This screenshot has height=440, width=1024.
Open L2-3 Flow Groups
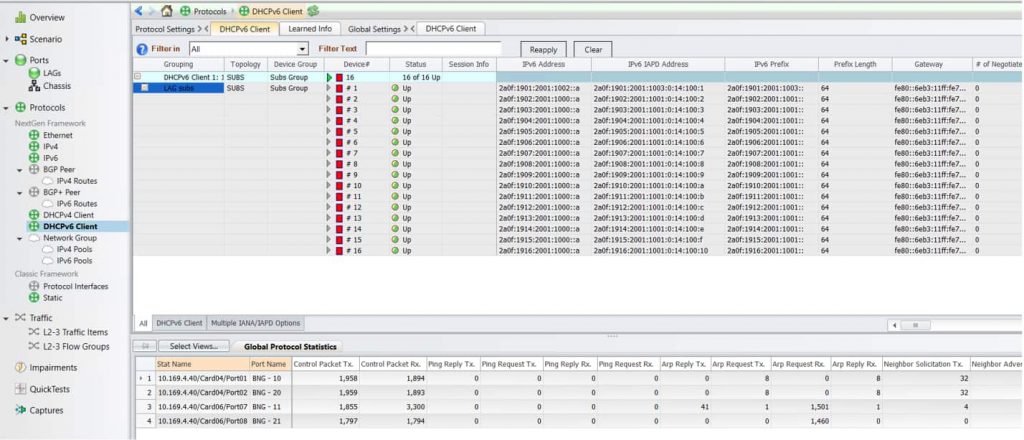click(69, 347)
